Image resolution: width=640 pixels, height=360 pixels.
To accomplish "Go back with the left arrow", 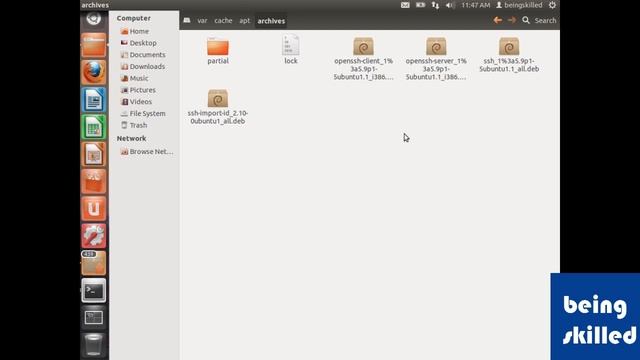I will tap(498, 20).
